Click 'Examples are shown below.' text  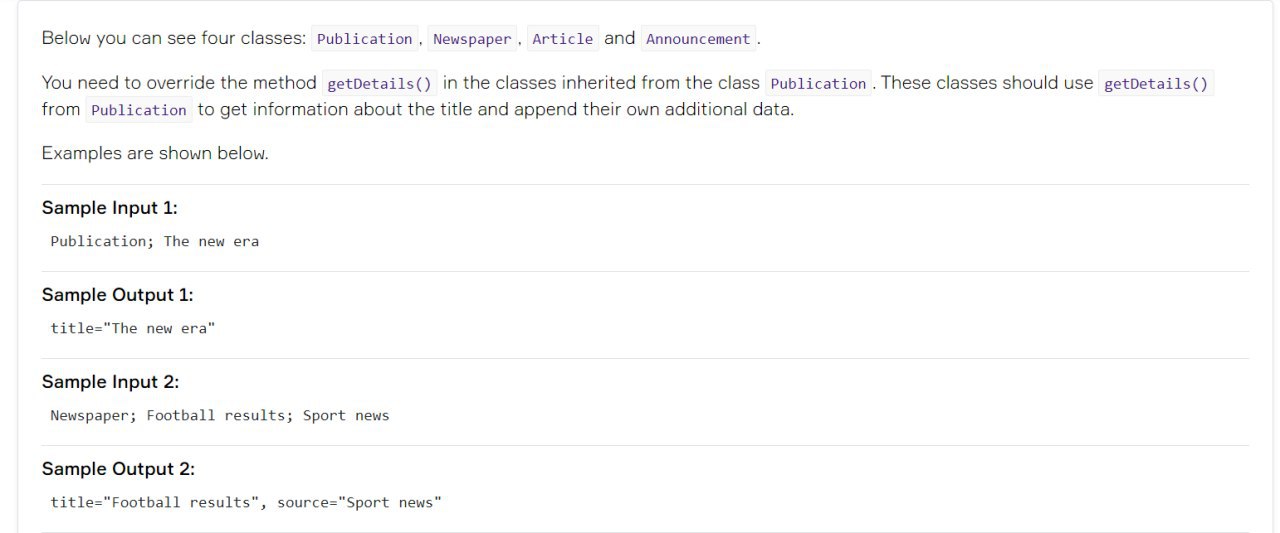(155, 154)
